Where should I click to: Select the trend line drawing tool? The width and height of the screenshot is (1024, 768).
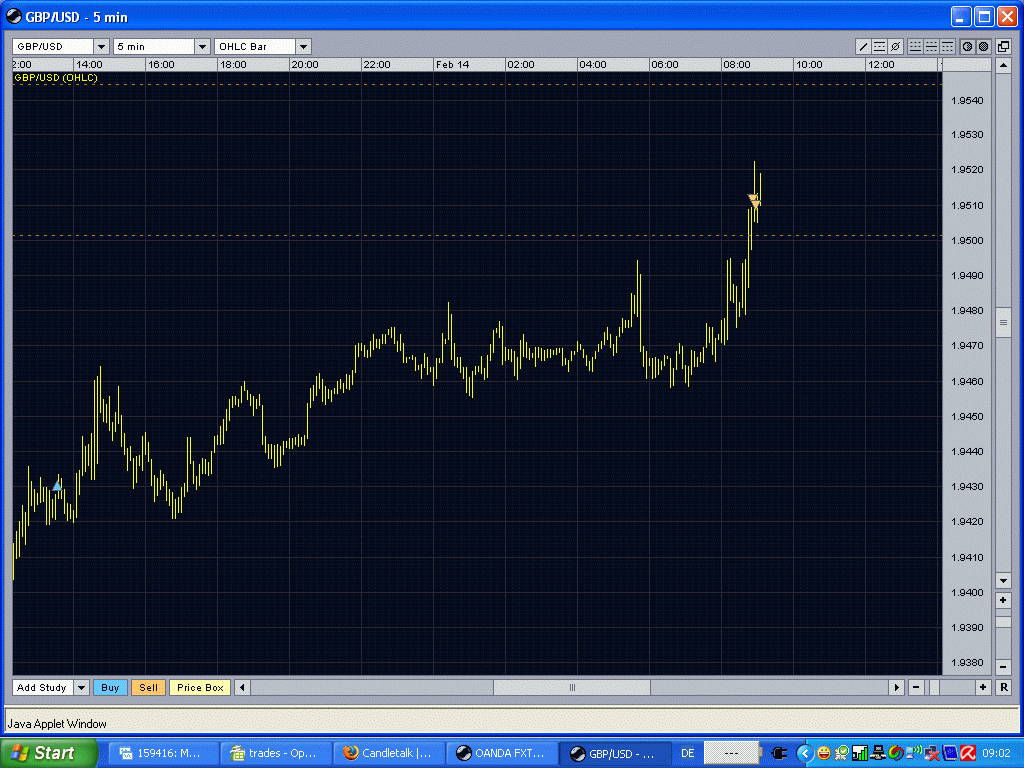pyautogui.click(x=863, y=46)
